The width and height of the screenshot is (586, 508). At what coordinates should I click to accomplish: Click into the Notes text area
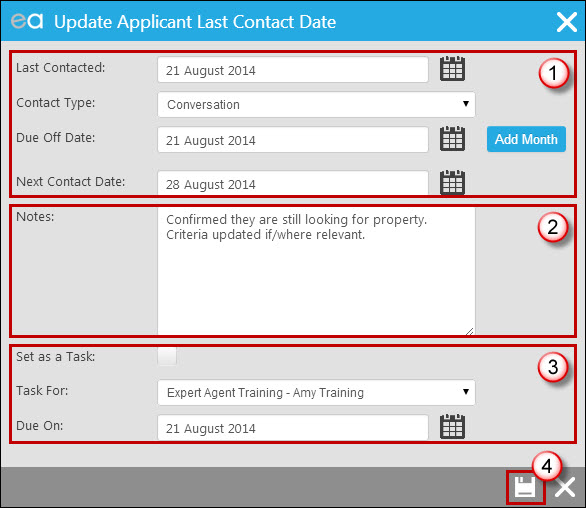[316, 271]
